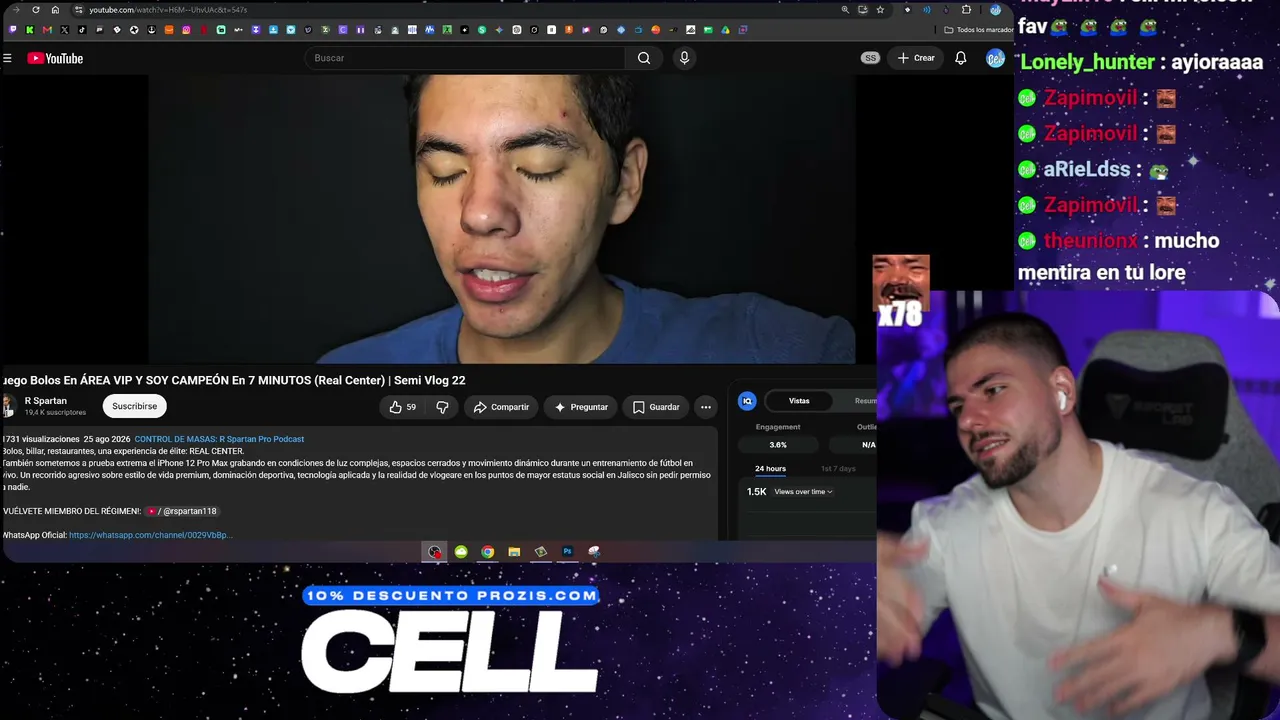This screenshot has width=1280, height=720.
Task: Open the Kick bookmark
Action: pyautogui.click(x=30, y=30)
